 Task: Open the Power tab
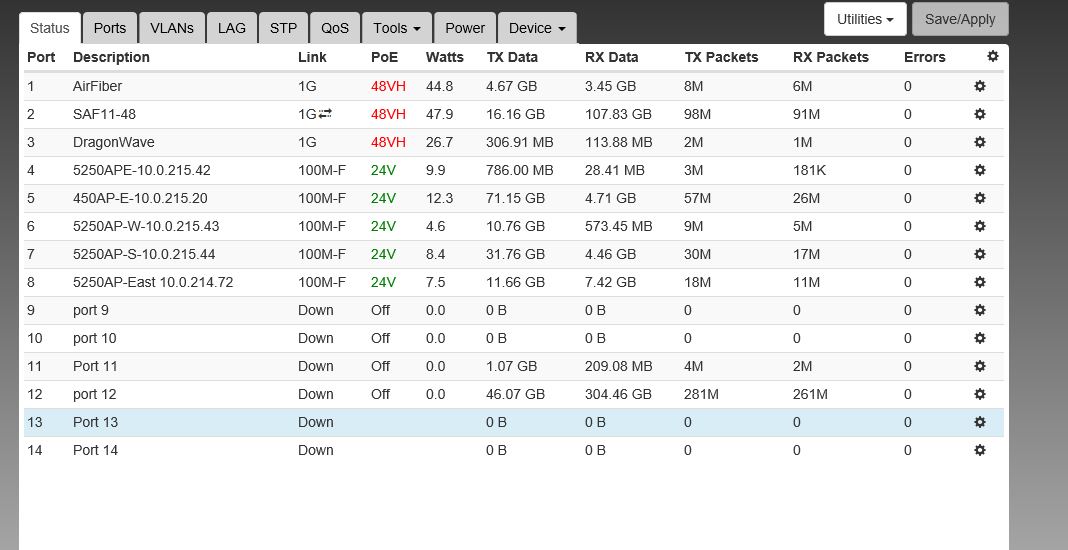tap(465, 28)
